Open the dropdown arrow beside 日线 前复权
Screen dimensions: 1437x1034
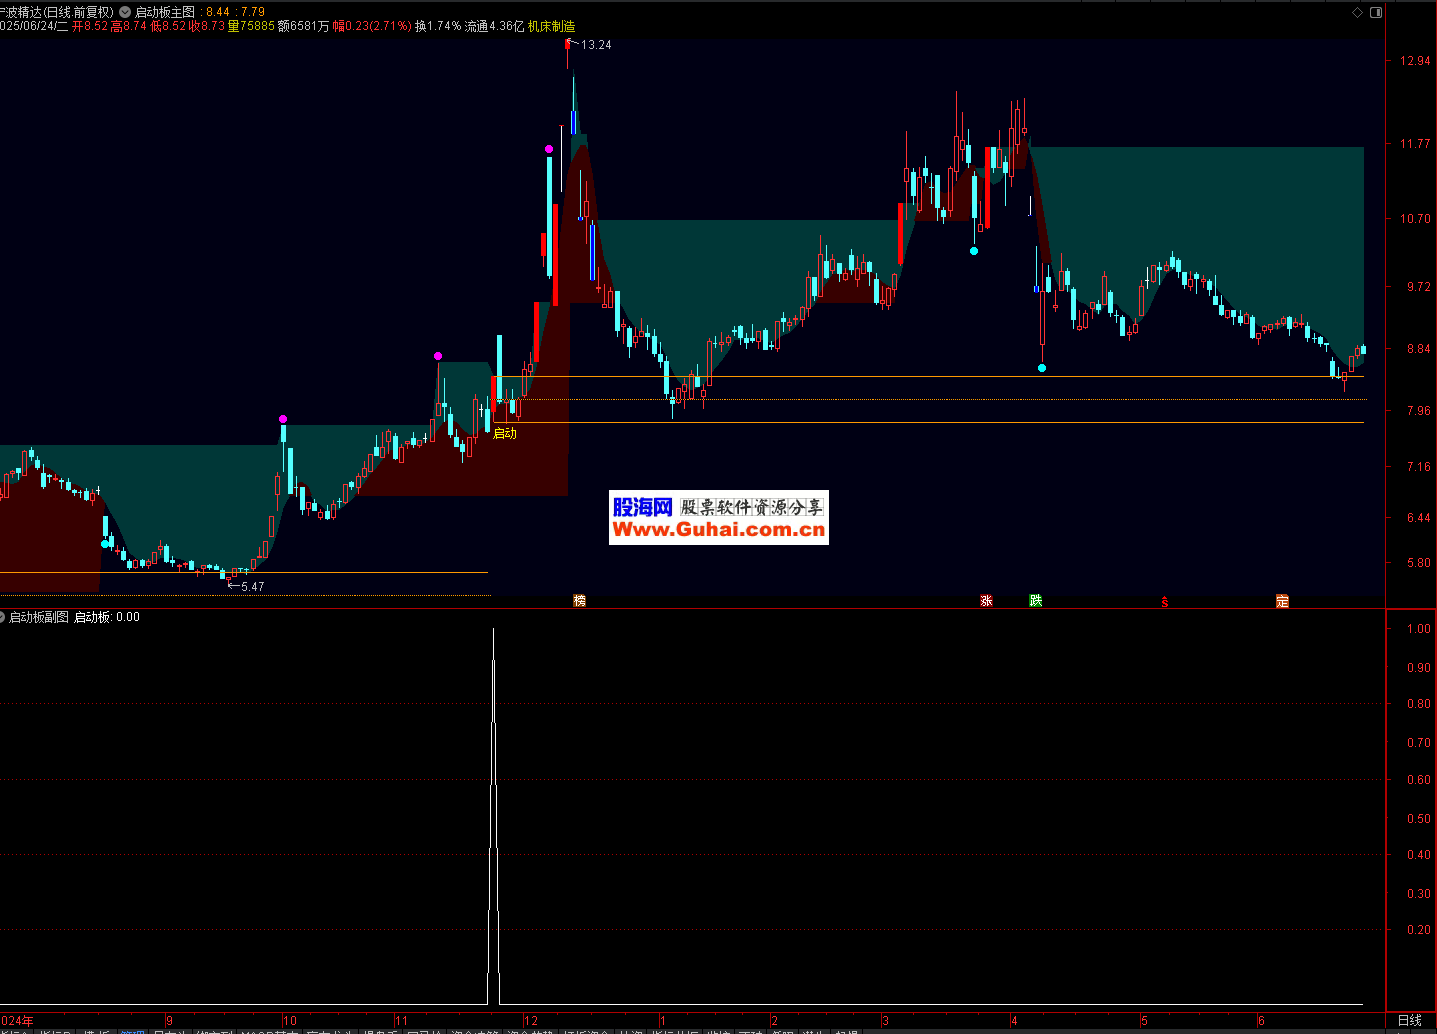125,12
